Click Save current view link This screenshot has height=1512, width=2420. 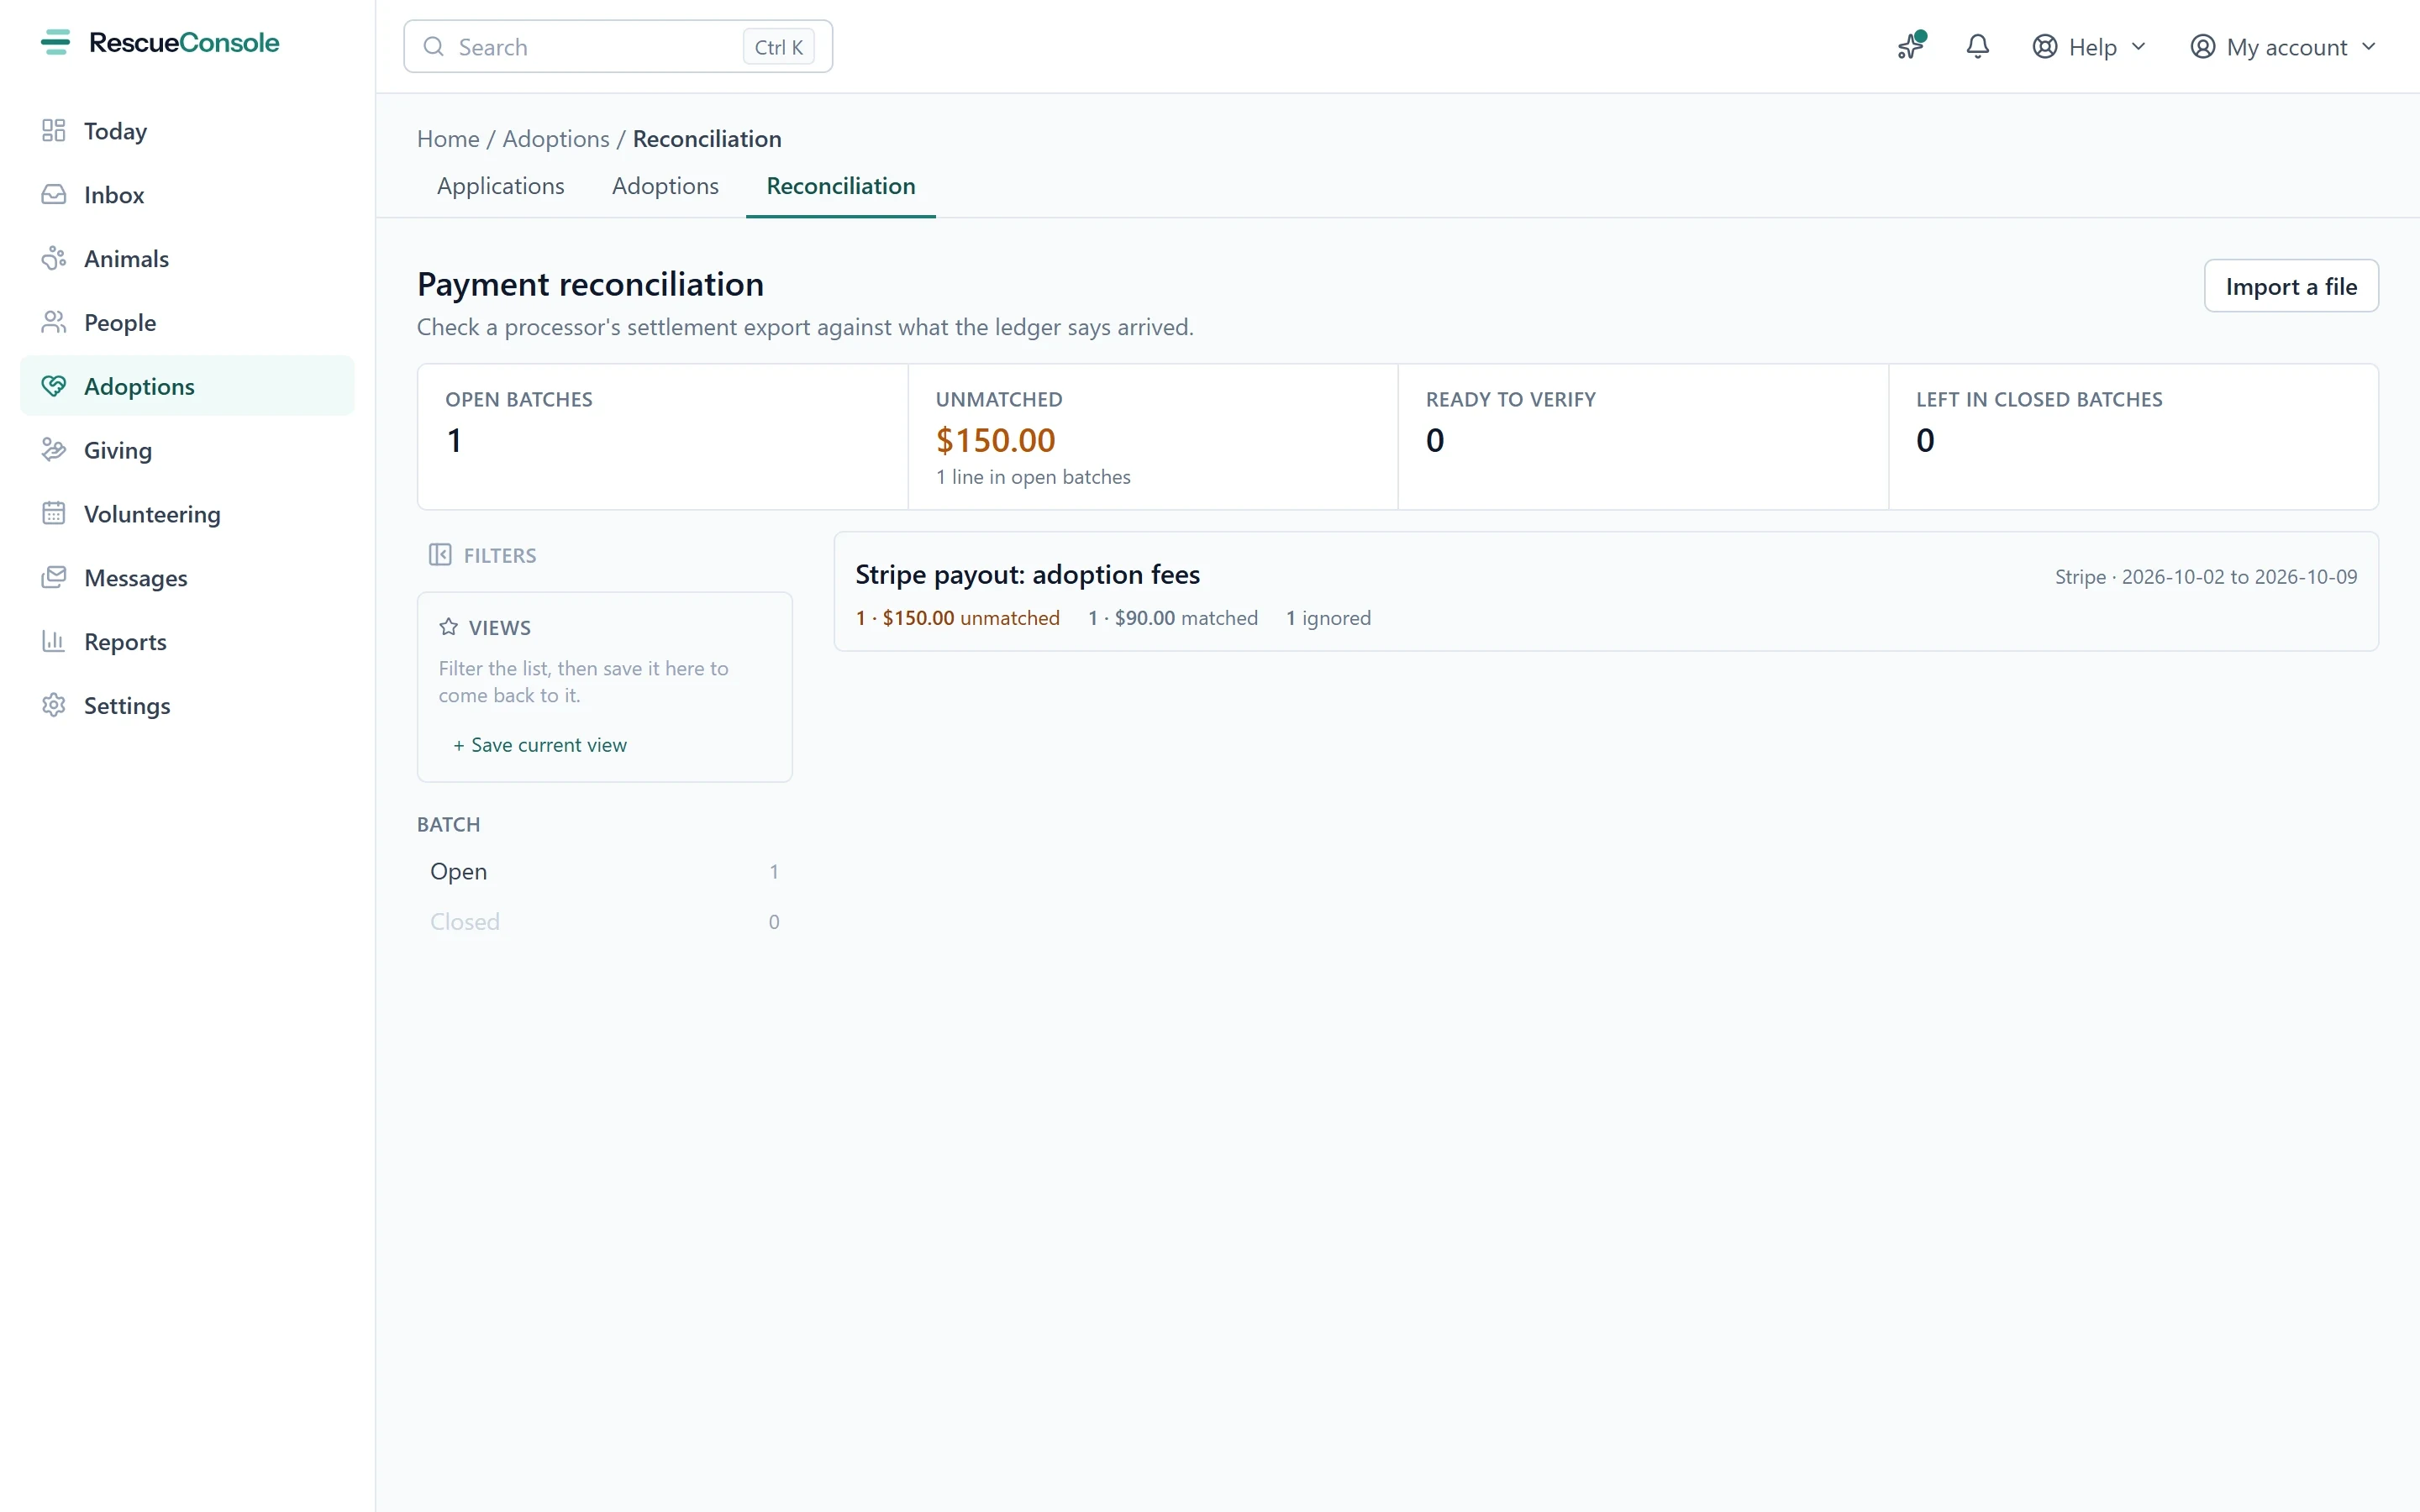pyautogui.click(x=540, y=745)
